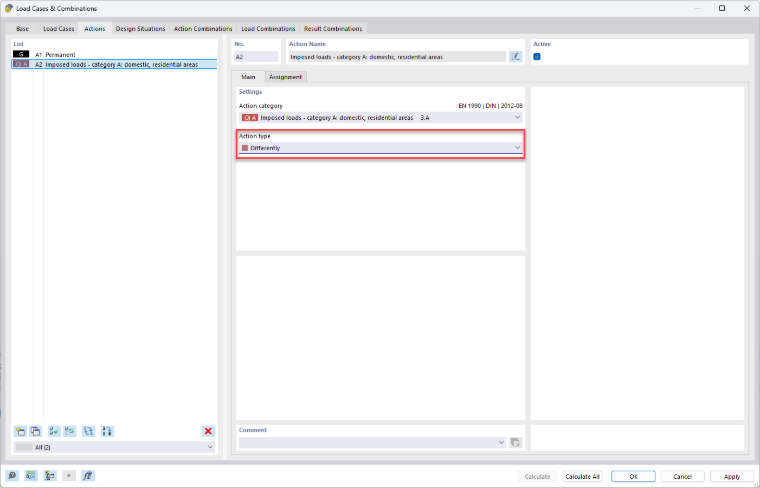Click the edit icon beside Action Name
This screenshot has width=760, height=488.
pyautogui.click(x=516, y=57)
